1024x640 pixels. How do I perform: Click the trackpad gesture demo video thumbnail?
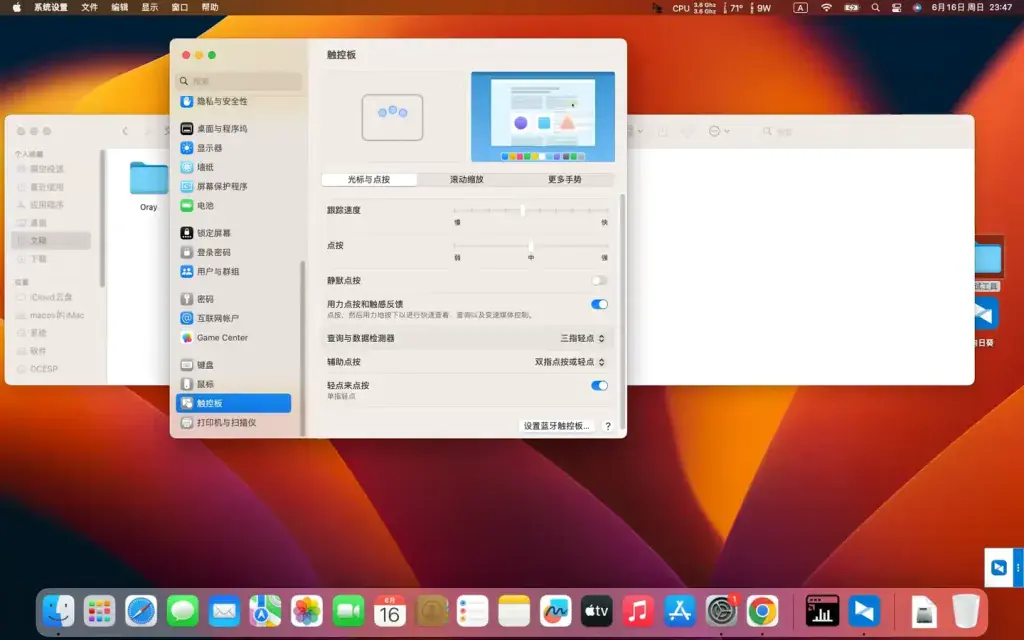pos(543,117)
